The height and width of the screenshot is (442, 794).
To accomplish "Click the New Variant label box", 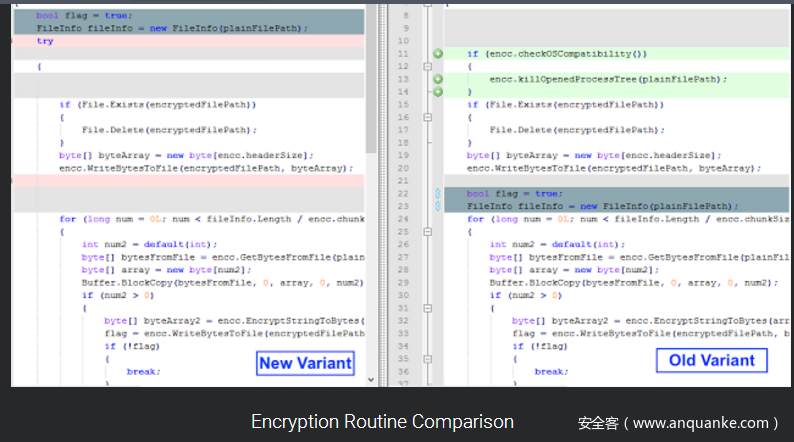I will point(304,363).
